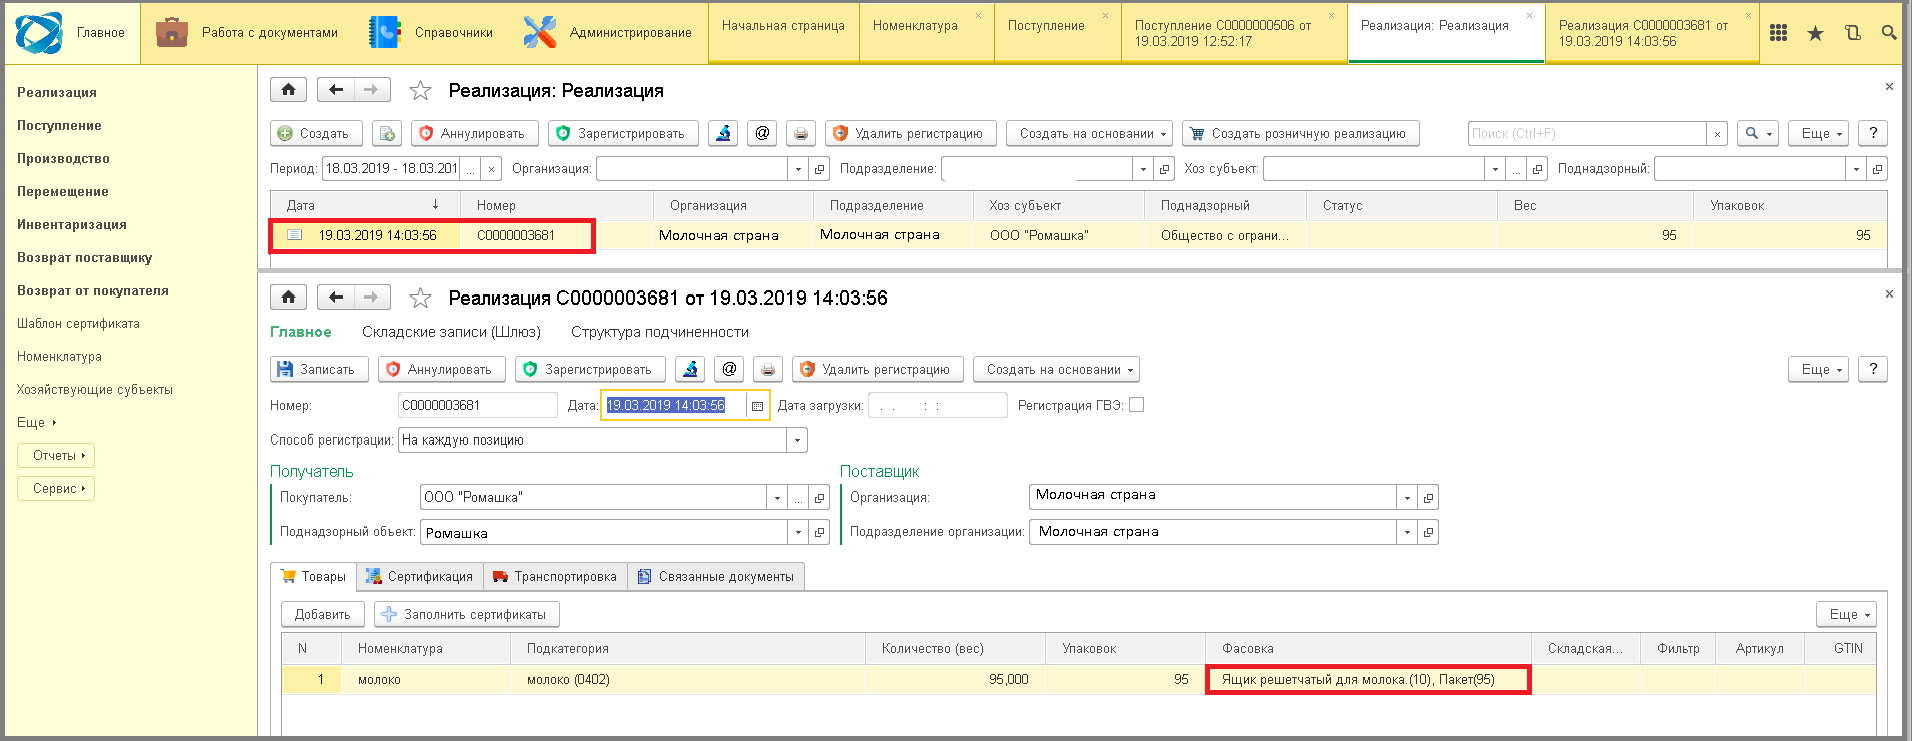Viewport: 1912px width, 741px height.
Task: Click the Администрирование tools icon
Action: (x=540, y=32)
